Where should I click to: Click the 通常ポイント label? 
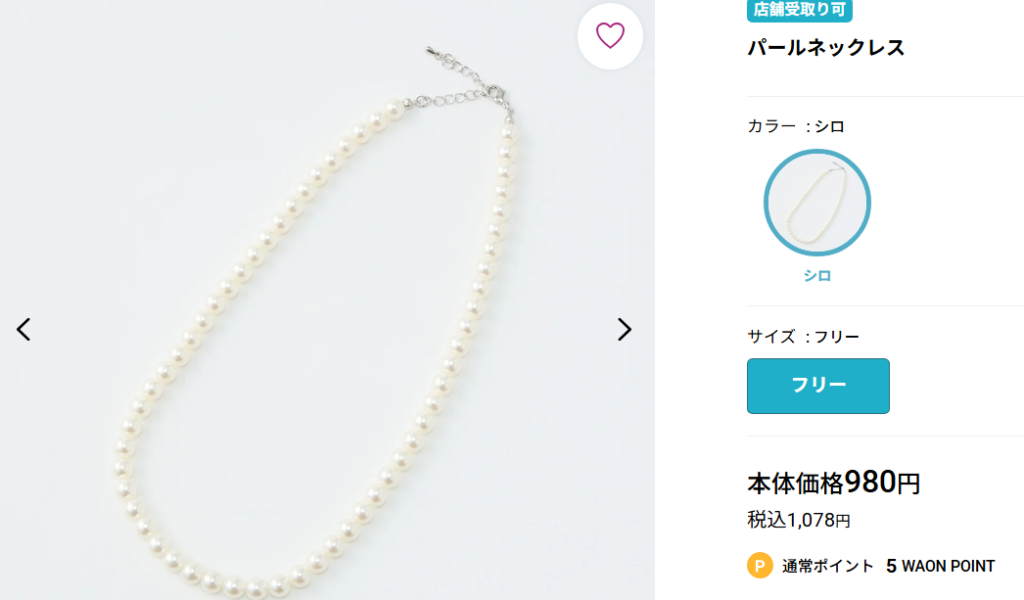(x=828, y=566)
